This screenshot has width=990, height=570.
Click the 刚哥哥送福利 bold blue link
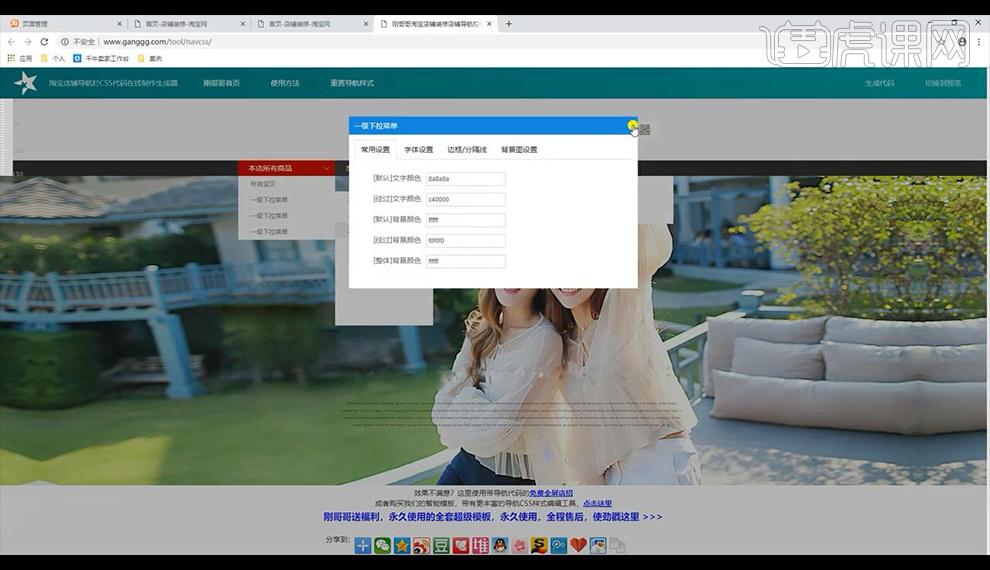pyautogui.click(x=492, y=517)
